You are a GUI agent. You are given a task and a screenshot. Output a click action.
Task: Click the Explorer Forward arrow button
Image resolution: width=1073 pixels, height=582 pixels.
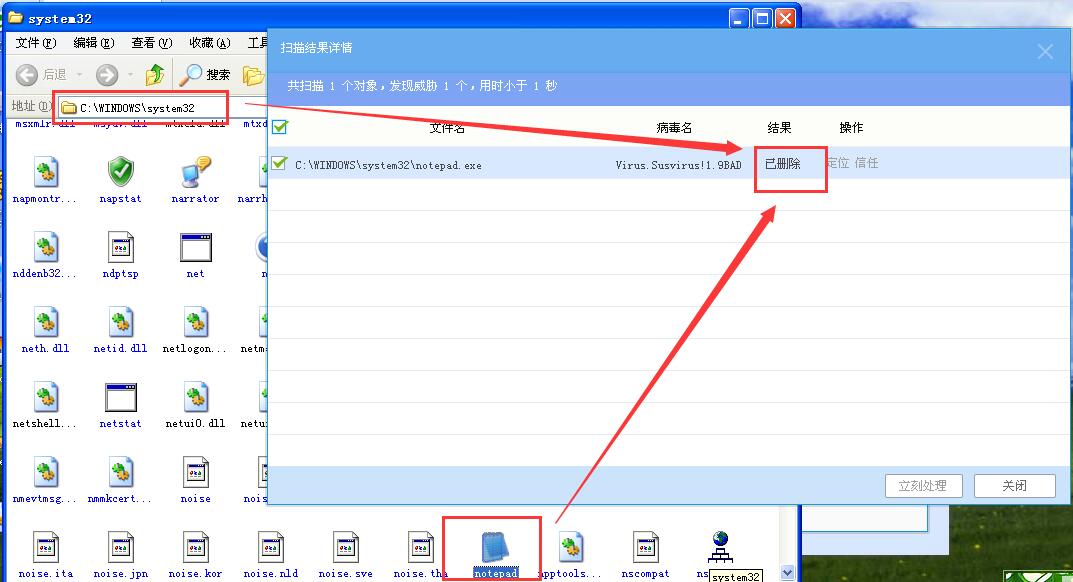(107, 75)
